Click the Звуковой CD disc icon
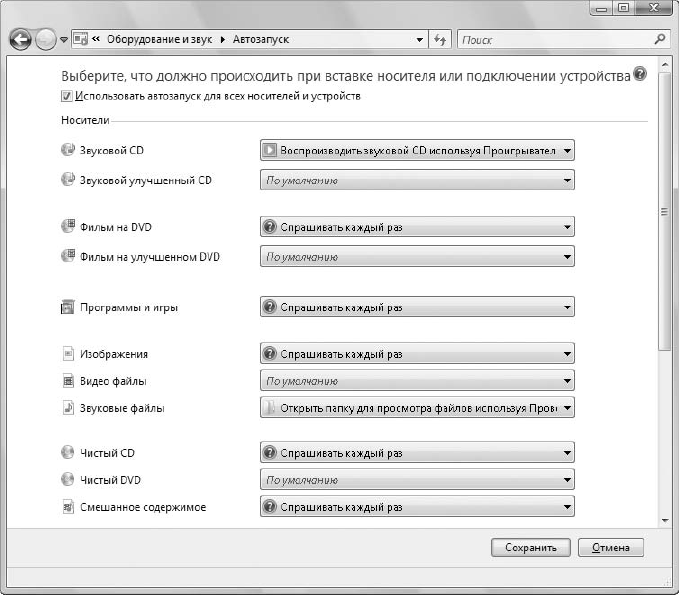This screenshot has height=595, width=679. point(68,150)
